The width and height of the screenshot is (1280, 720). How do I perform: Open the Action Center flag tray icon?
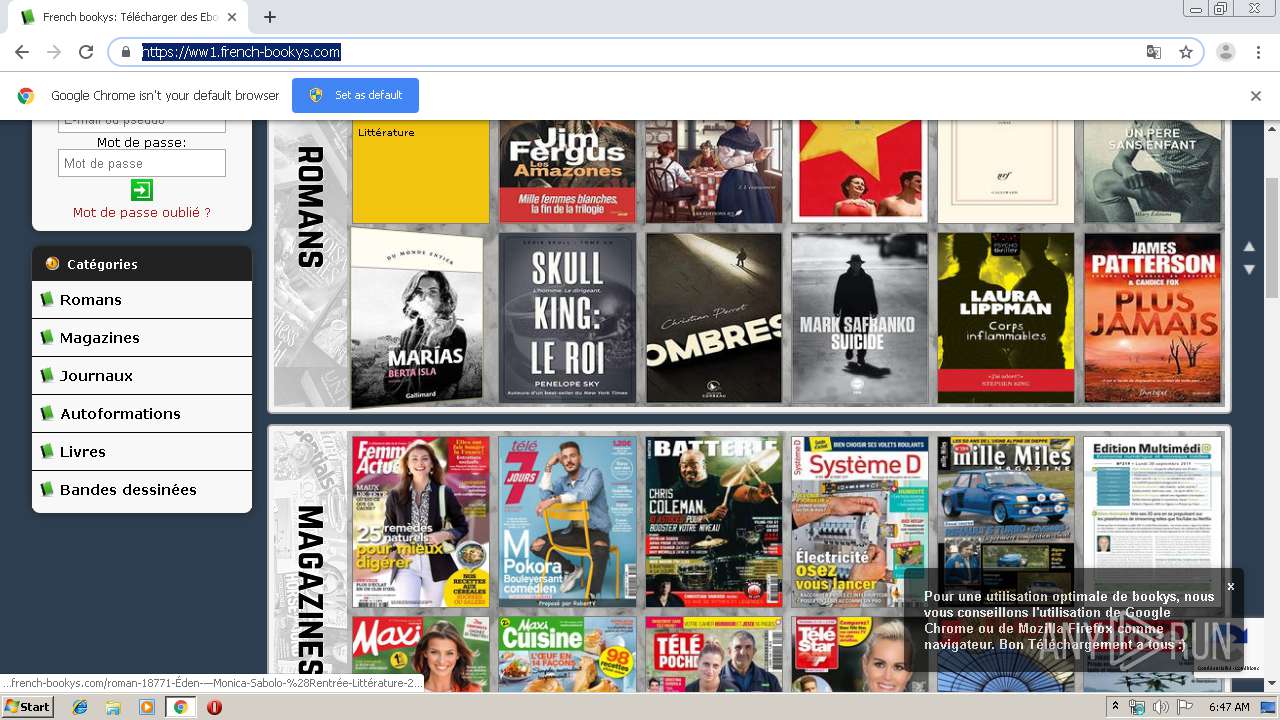[x=1184, y=707]
